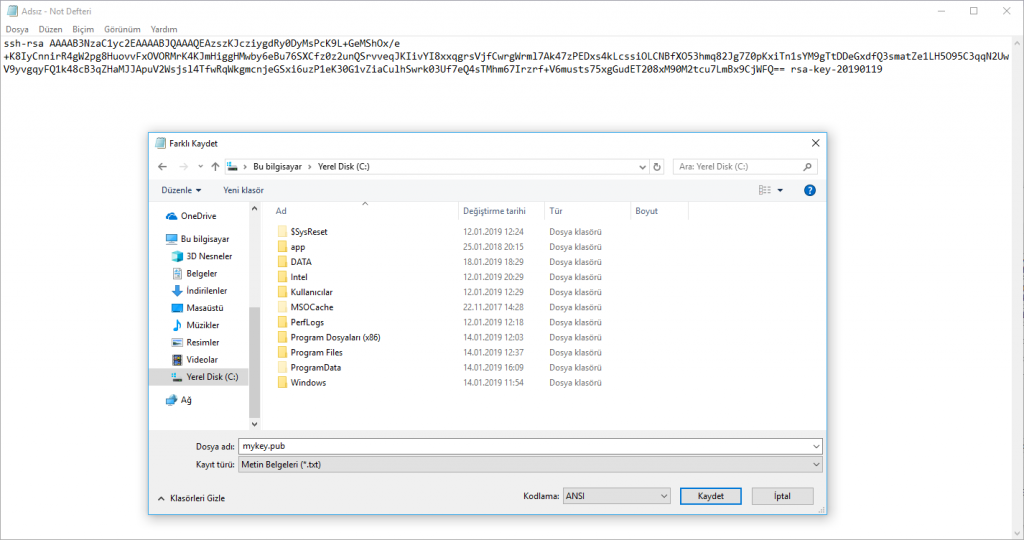
Task: Open help with the question mark icon
Action: (x=810, y=190)
